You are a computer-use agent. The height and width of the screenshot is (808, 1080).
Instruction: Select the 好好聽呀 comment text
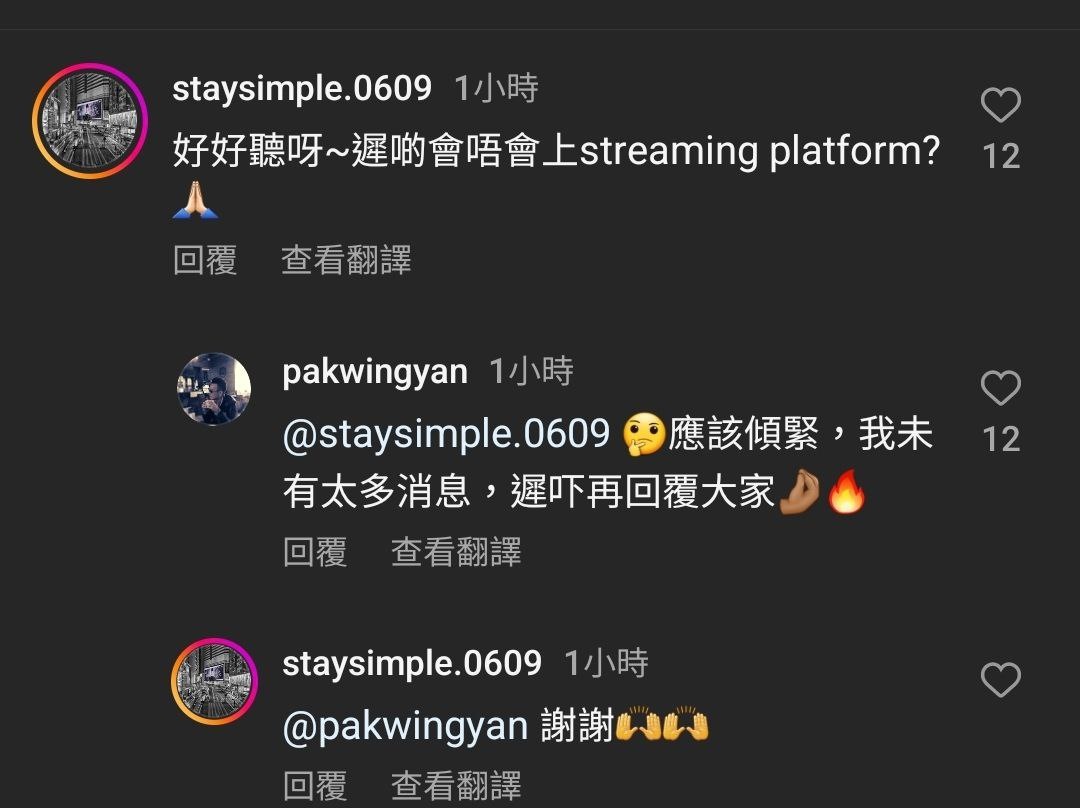(556, 176)
